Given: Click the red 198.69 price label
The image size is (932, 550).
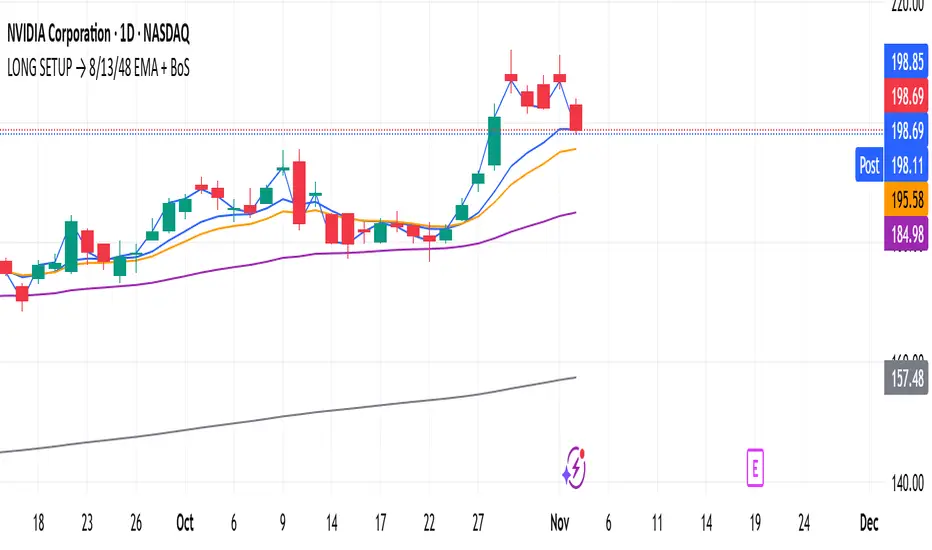Looking at the screenshot, I should click(906, 96).
